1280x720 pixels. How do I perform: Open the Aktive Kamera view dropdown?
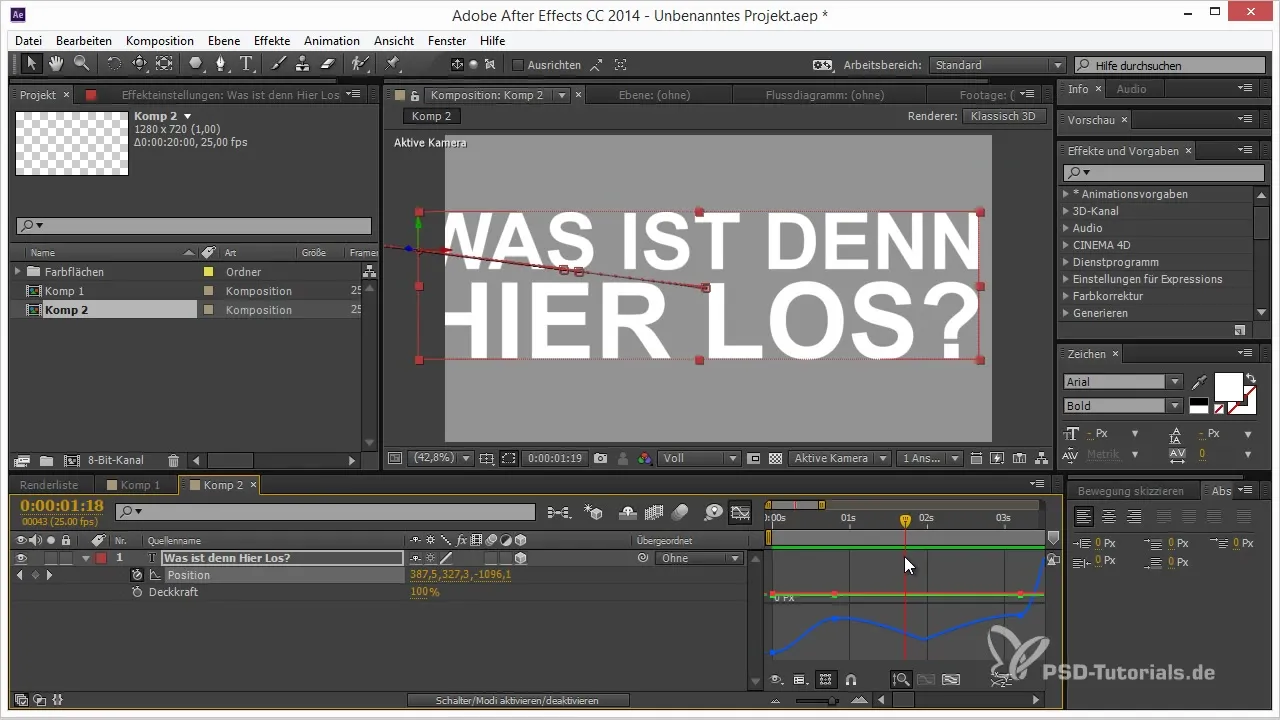point(839,458)
